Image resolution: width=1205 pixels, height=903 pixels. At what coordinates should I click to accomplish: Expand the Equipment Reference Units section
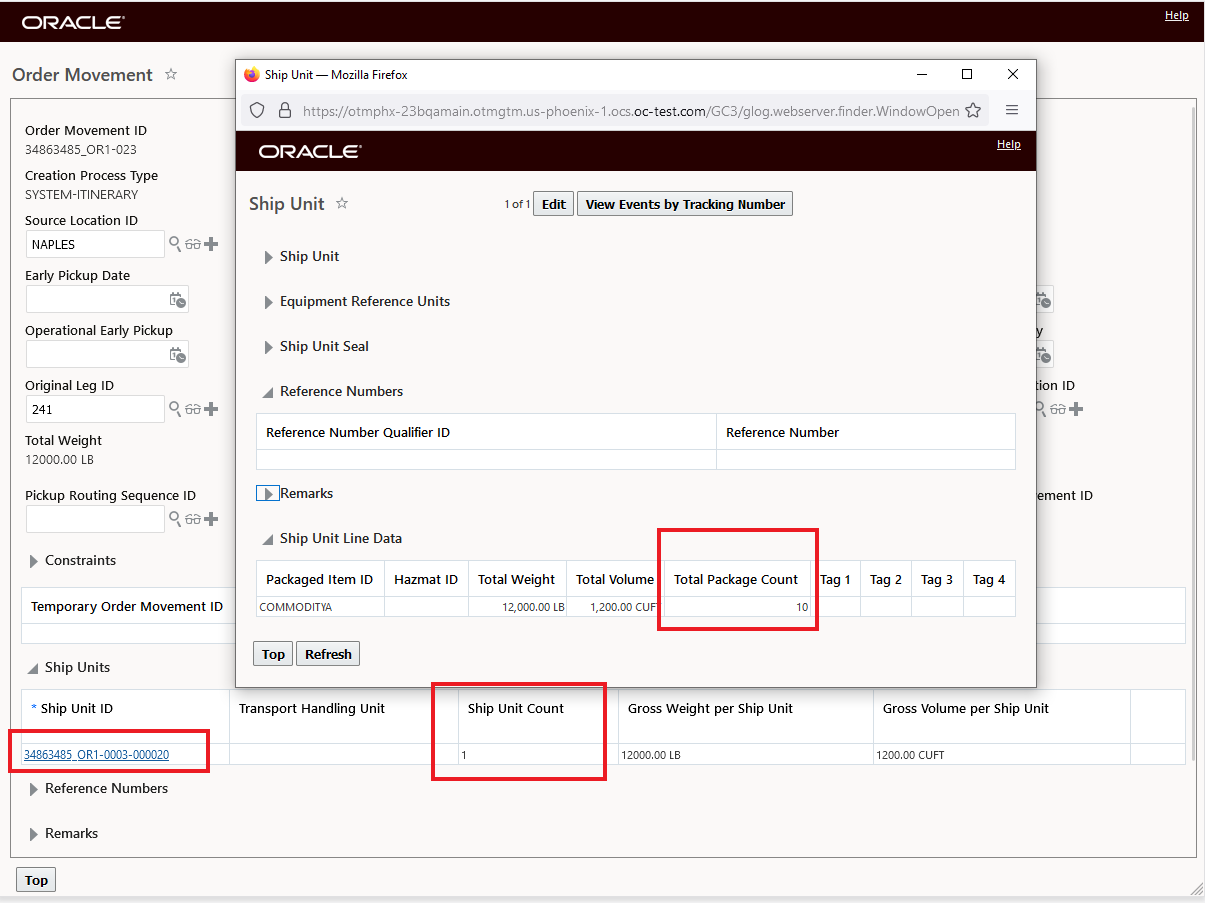click(x=268, y=302)
